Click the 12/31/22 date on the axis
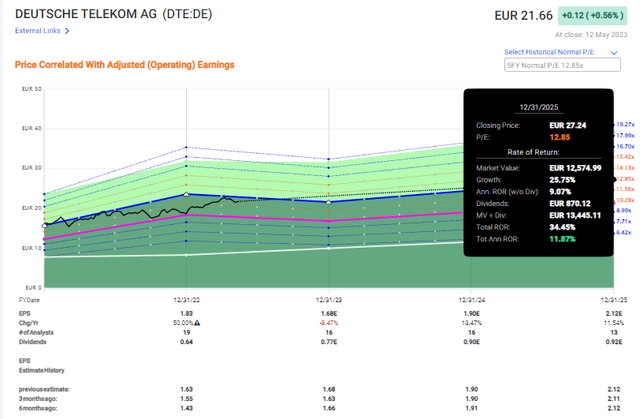The height and width of the screenshot is (419, 640). (x=187, y=300)
